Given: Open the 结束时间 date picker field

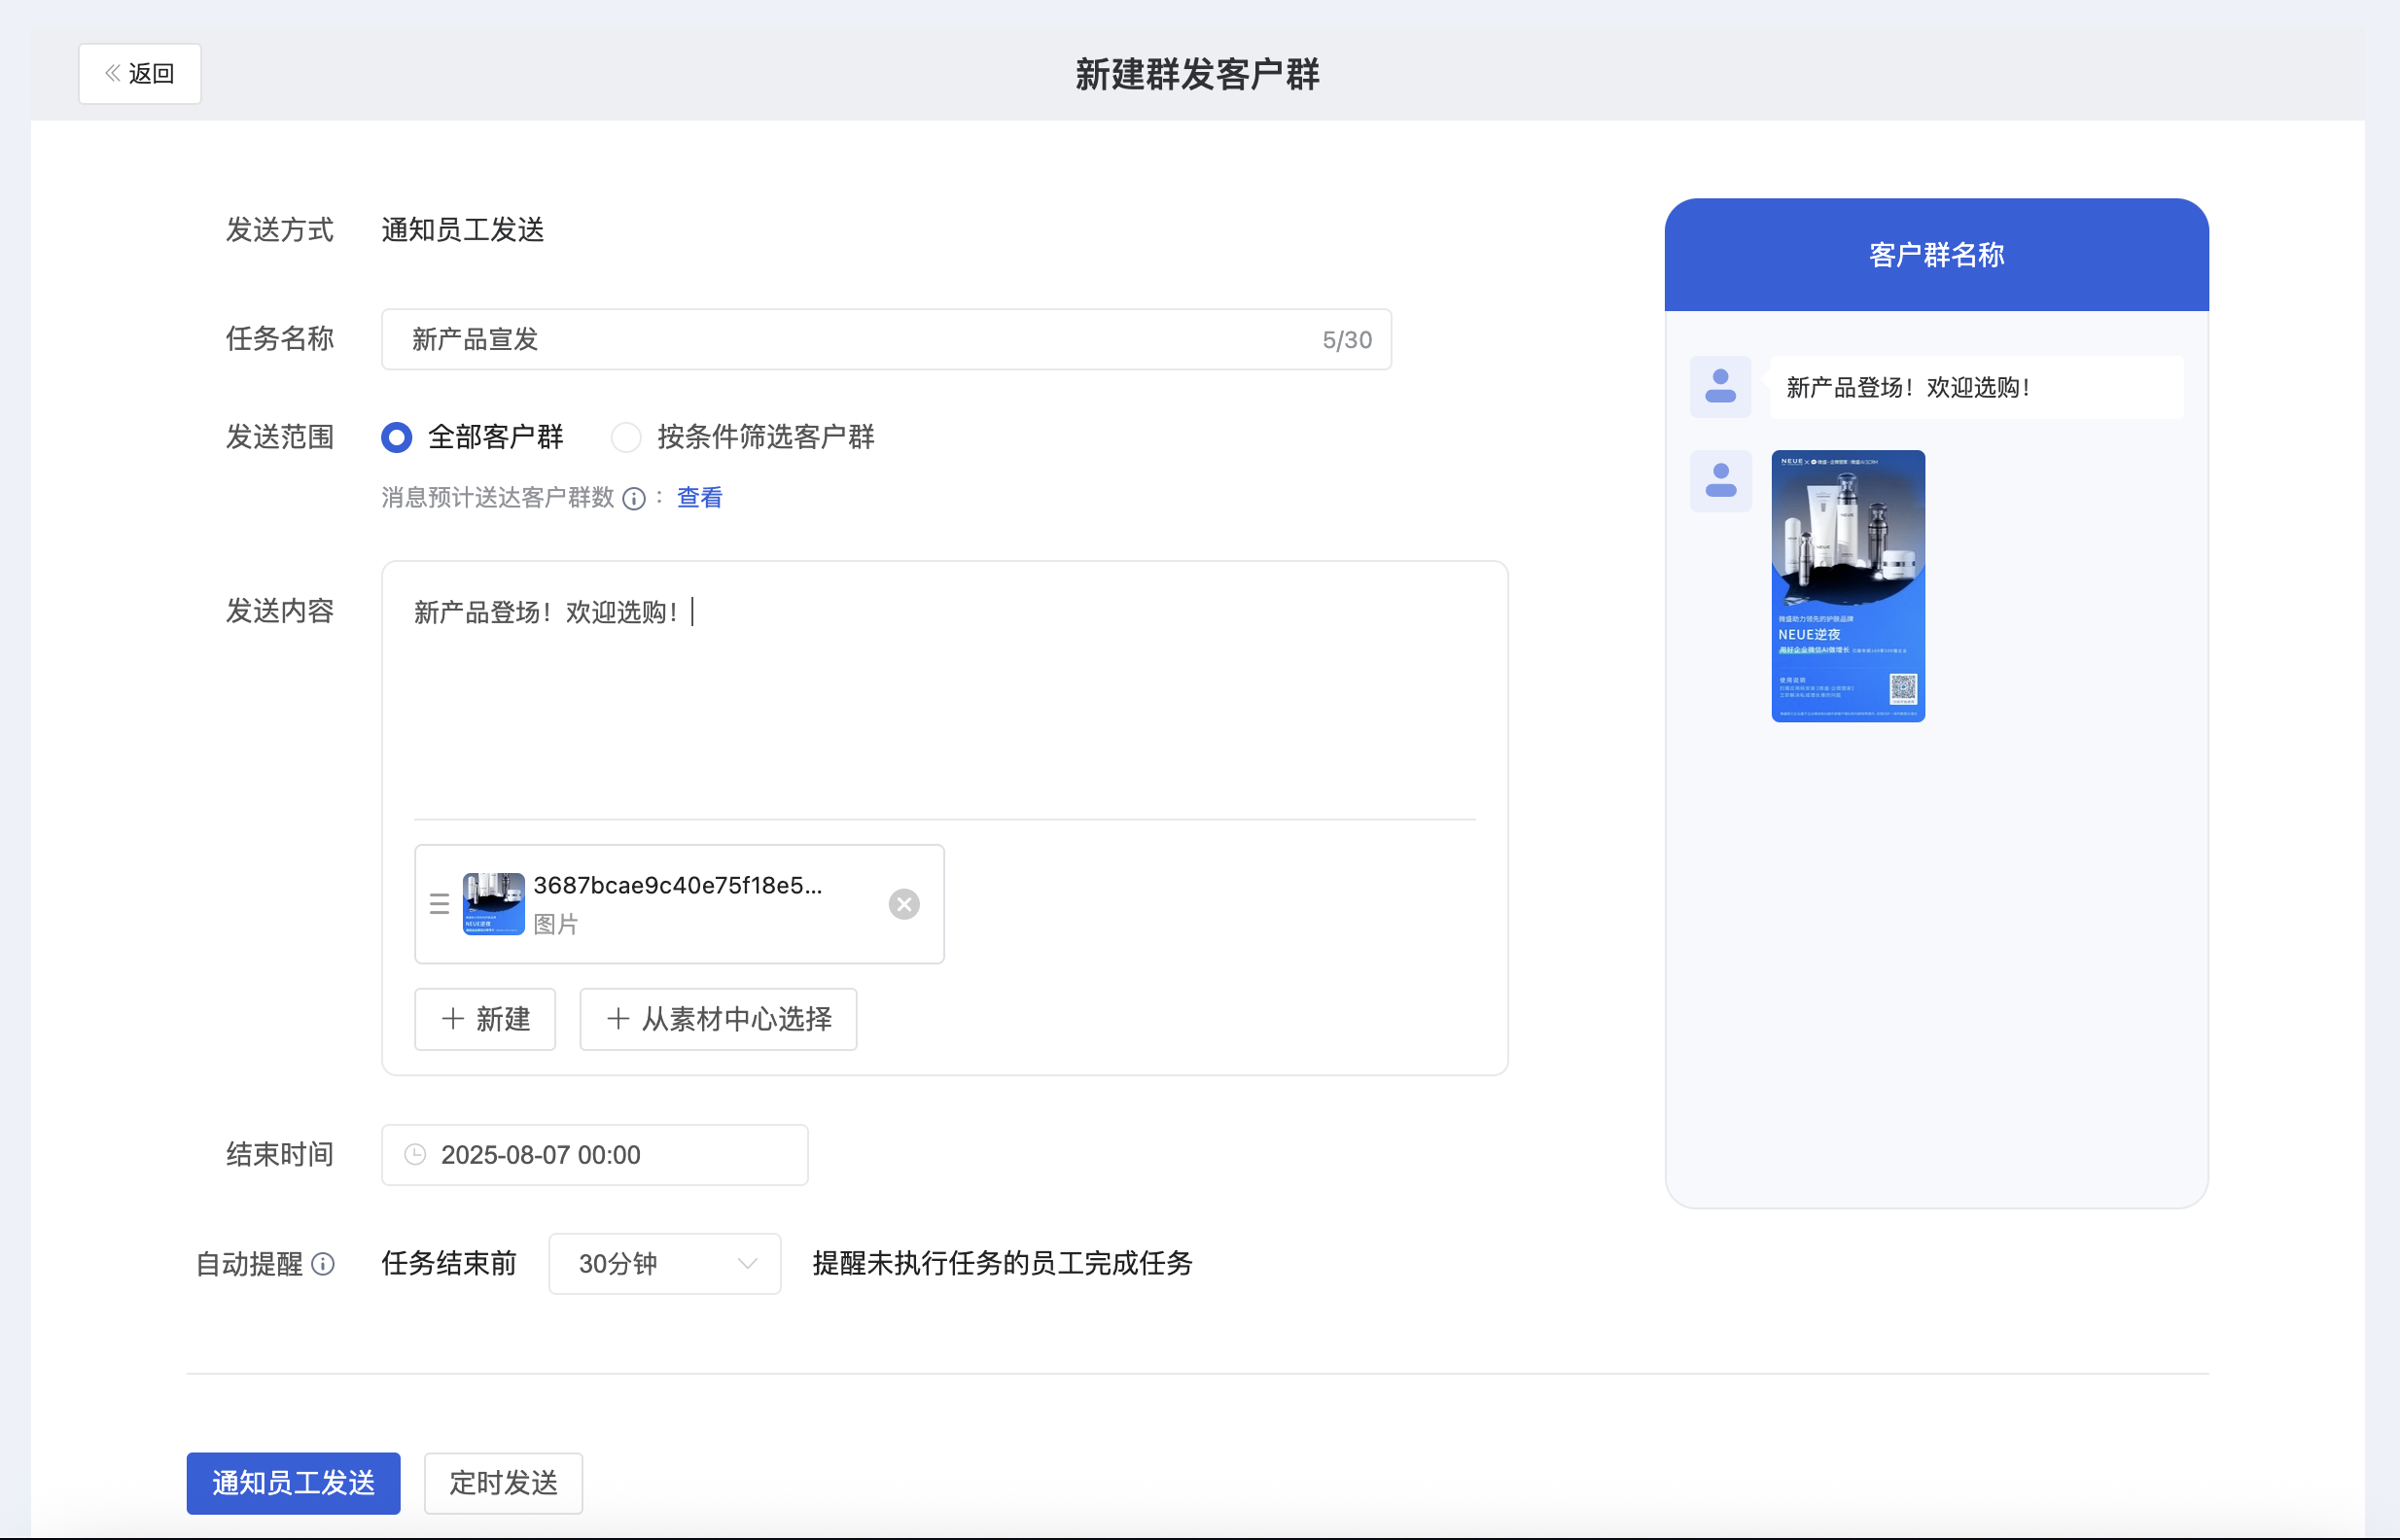Looking at the screenshot, I should pyautogui.click(x=595, y=1155).
